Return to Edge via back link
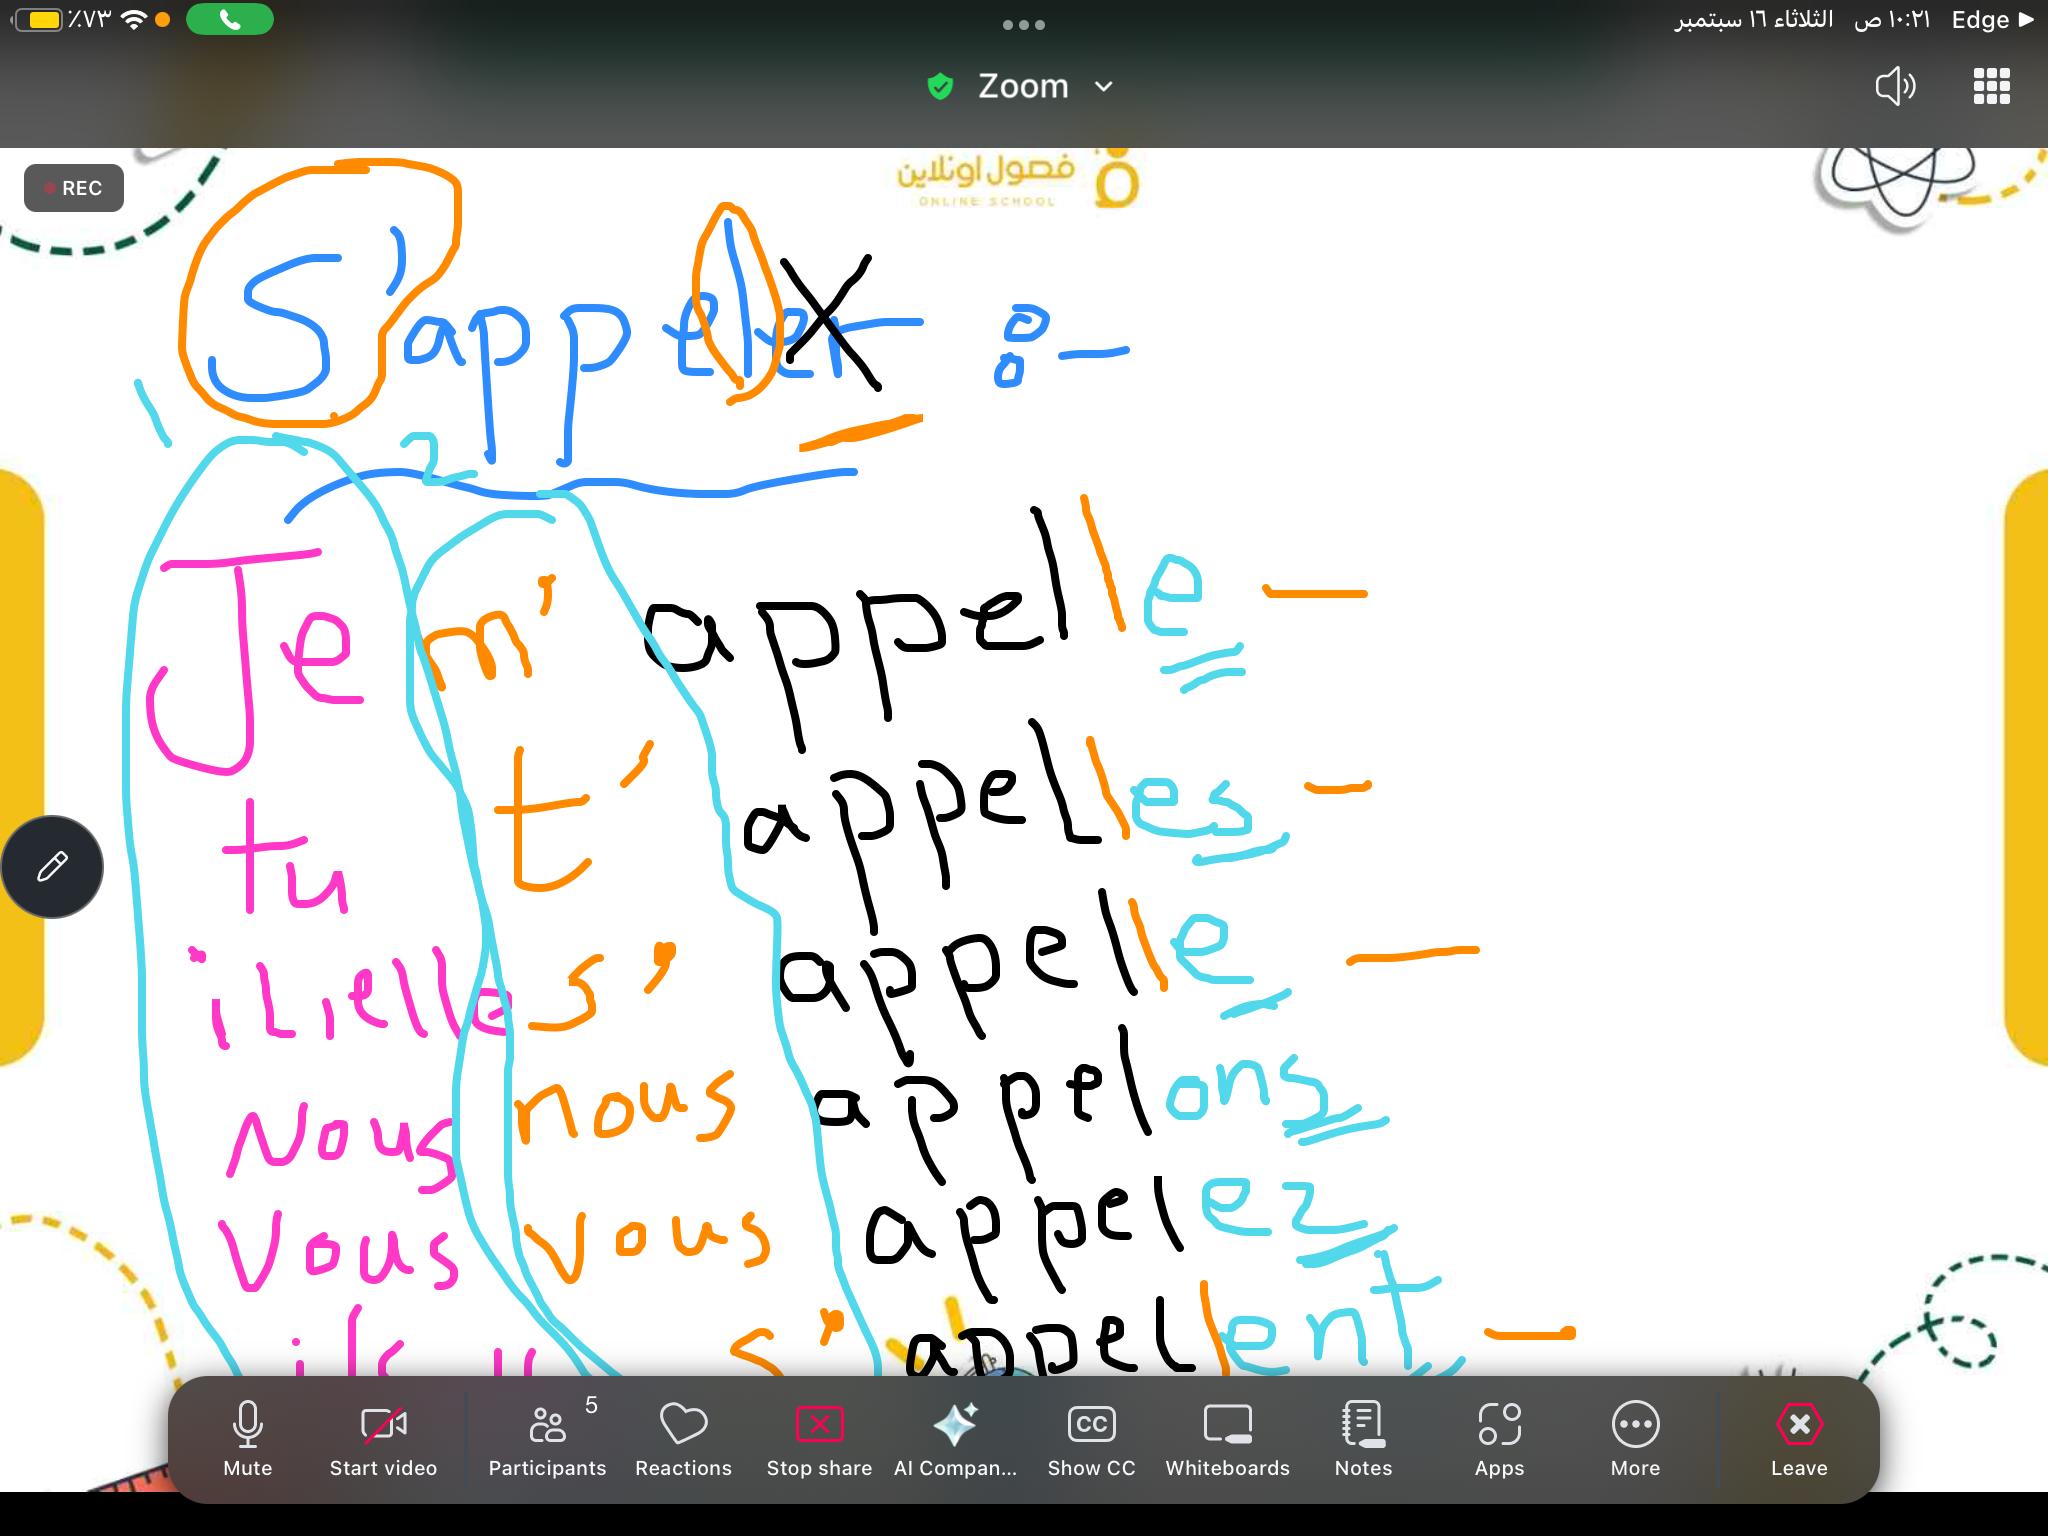The height and width of the screenshot is (1536, 2048). click(x=1990, y=20)
